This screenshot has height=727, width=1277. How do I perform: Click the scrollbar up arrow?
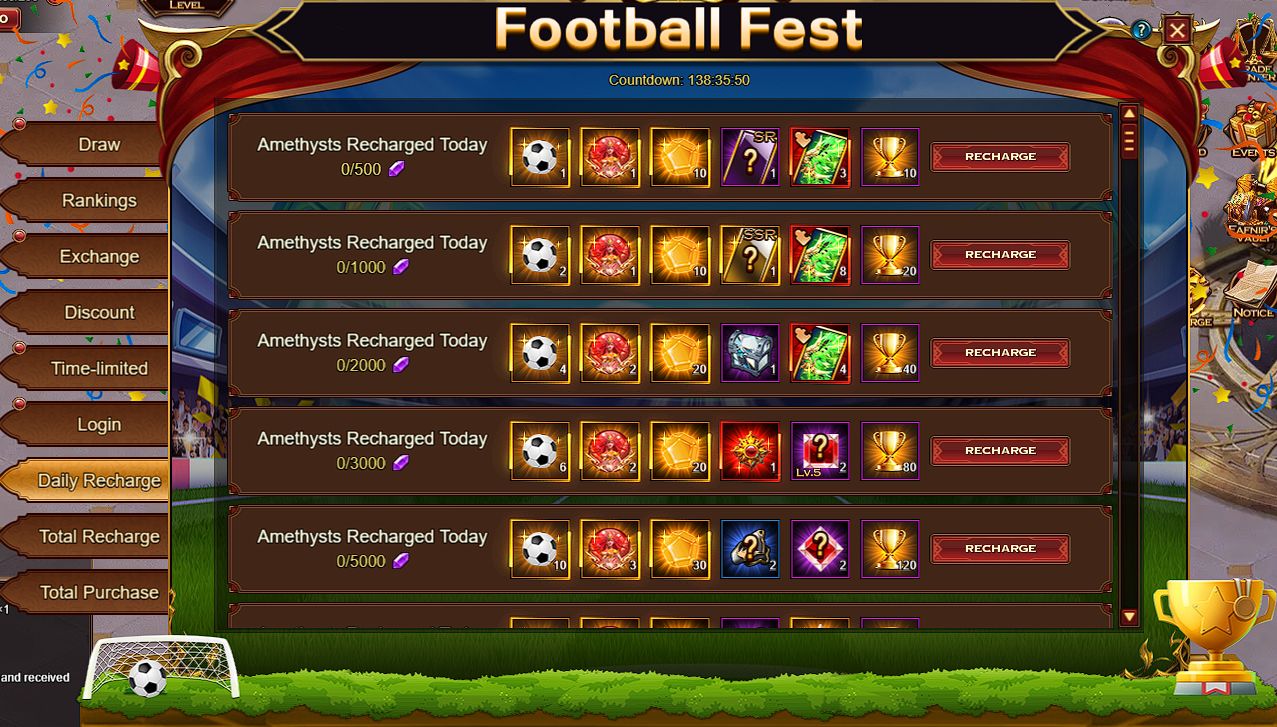pyautogui.click(x=1129, y=114)
